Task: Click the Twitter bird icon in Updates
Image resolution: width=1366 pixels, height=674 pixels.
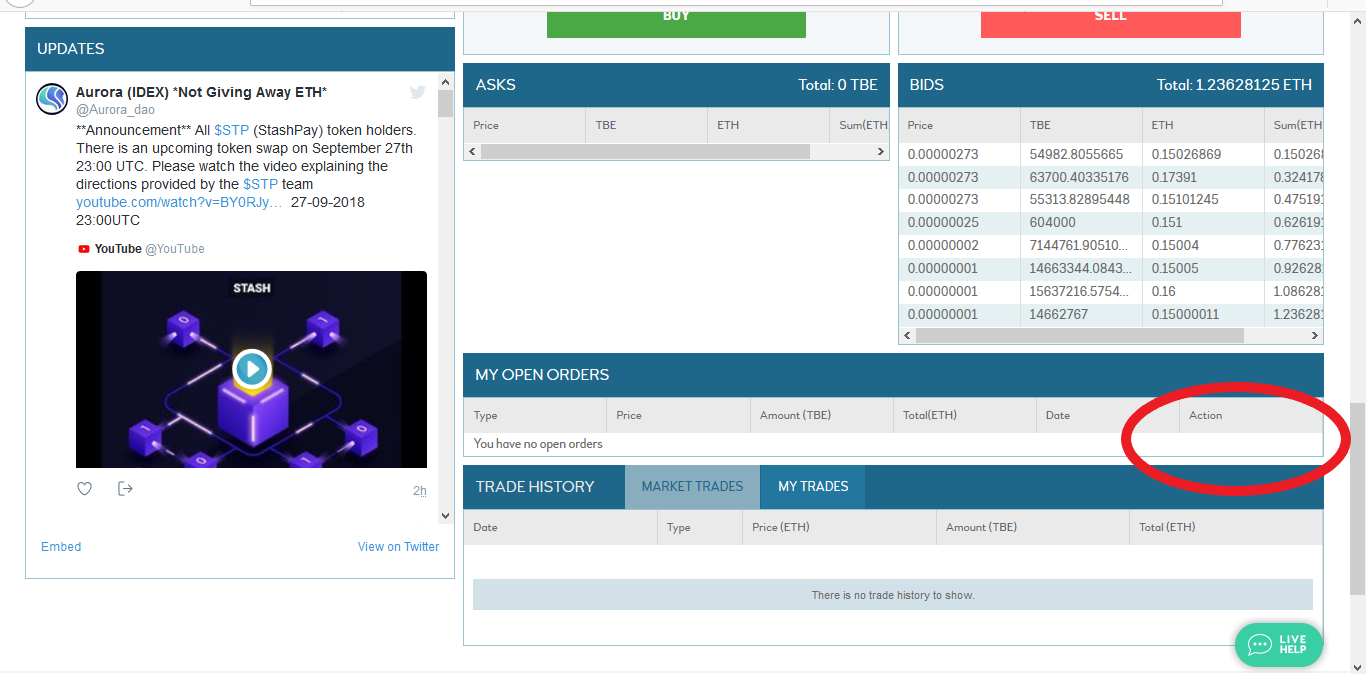Action: click(417, 92)
